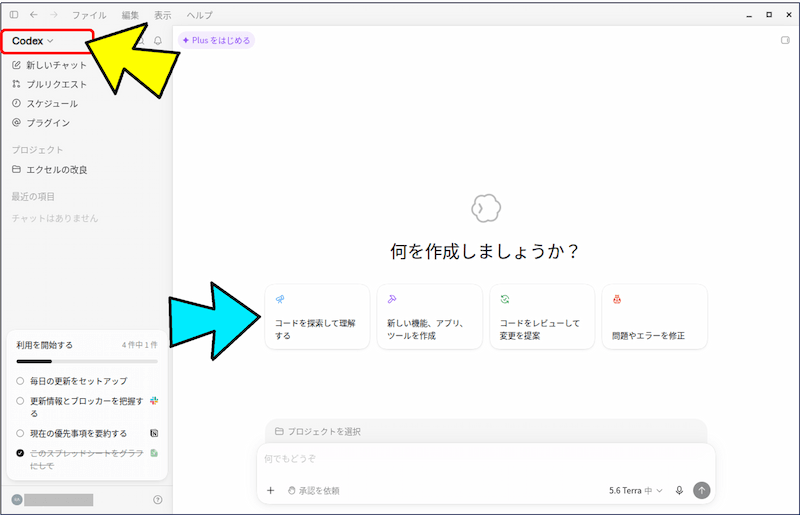Click the hammer icon on build card

[392, 299]
